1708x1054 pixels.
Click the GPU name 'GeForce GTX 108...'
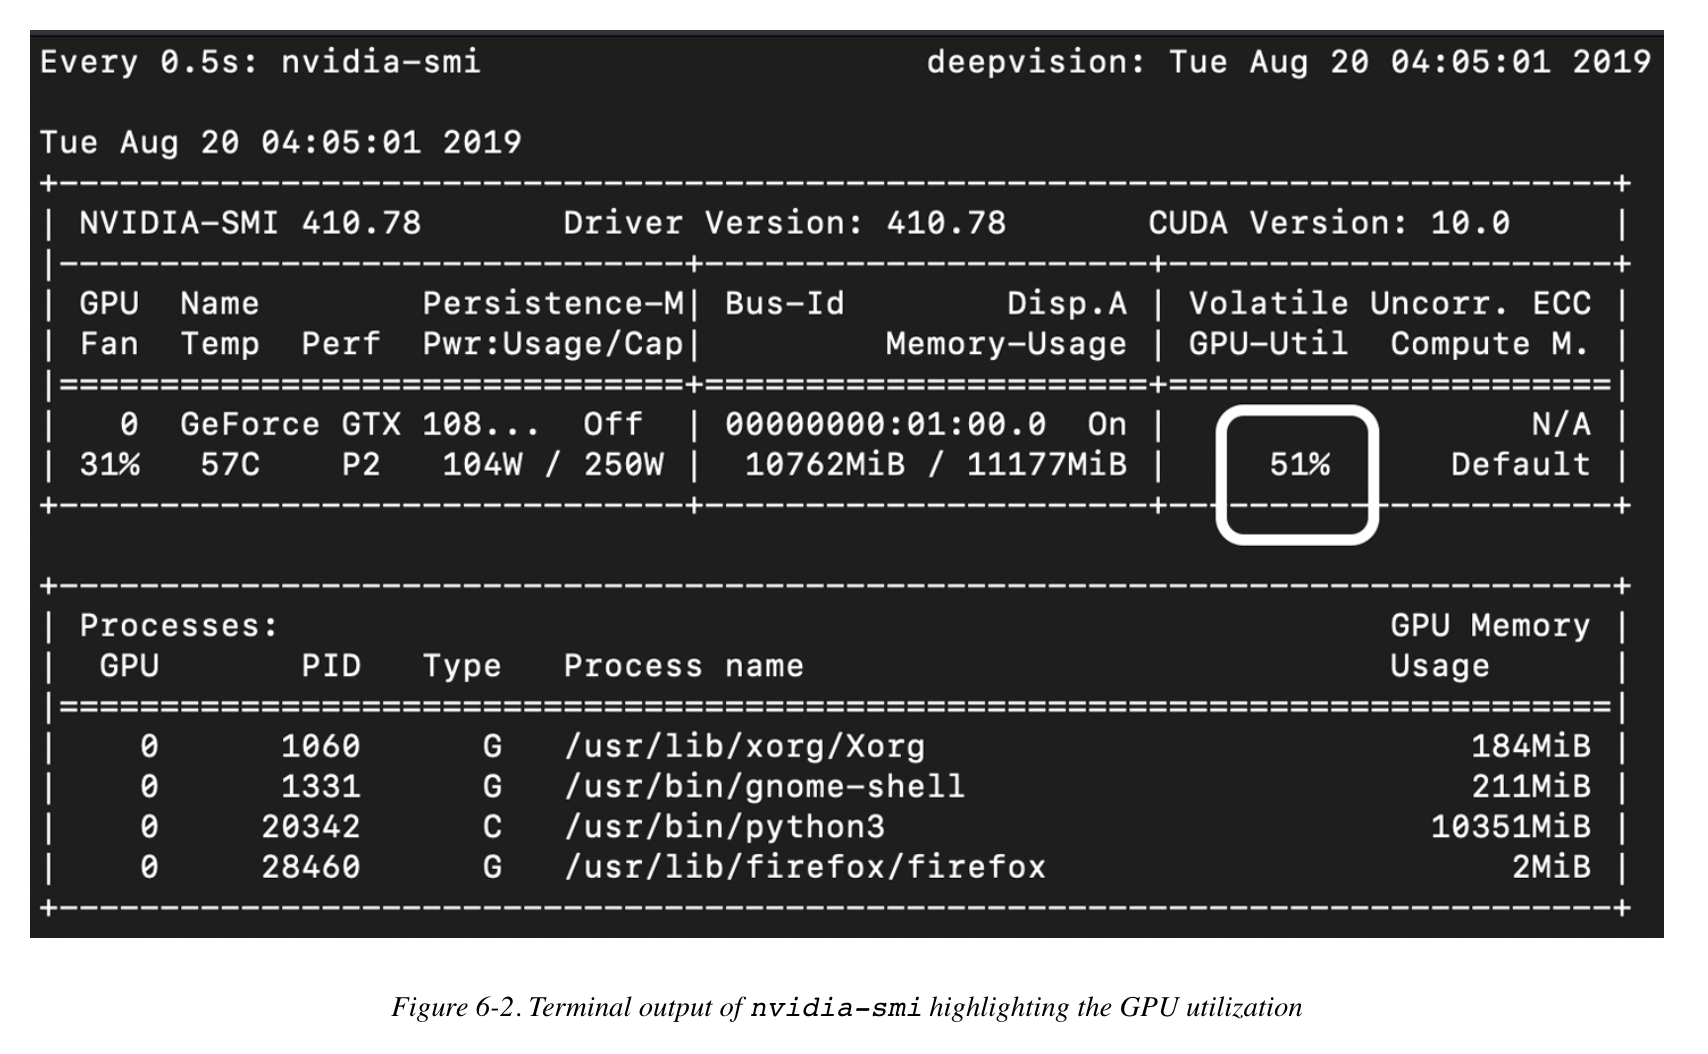tap(360, 424)
